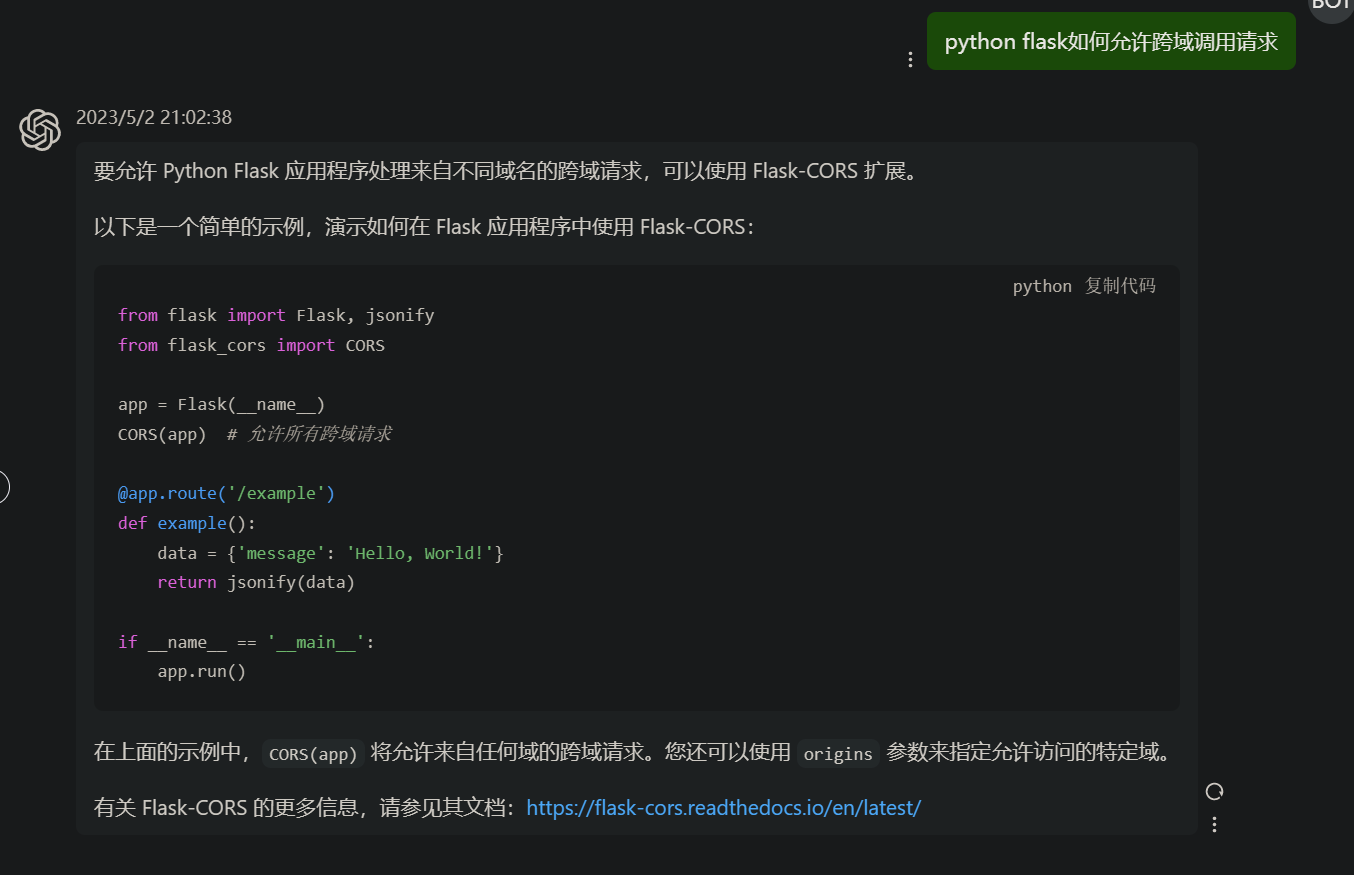
Task: Click the timestamp 2023/5/2 21:02:38
Action: tap(153, 117)
